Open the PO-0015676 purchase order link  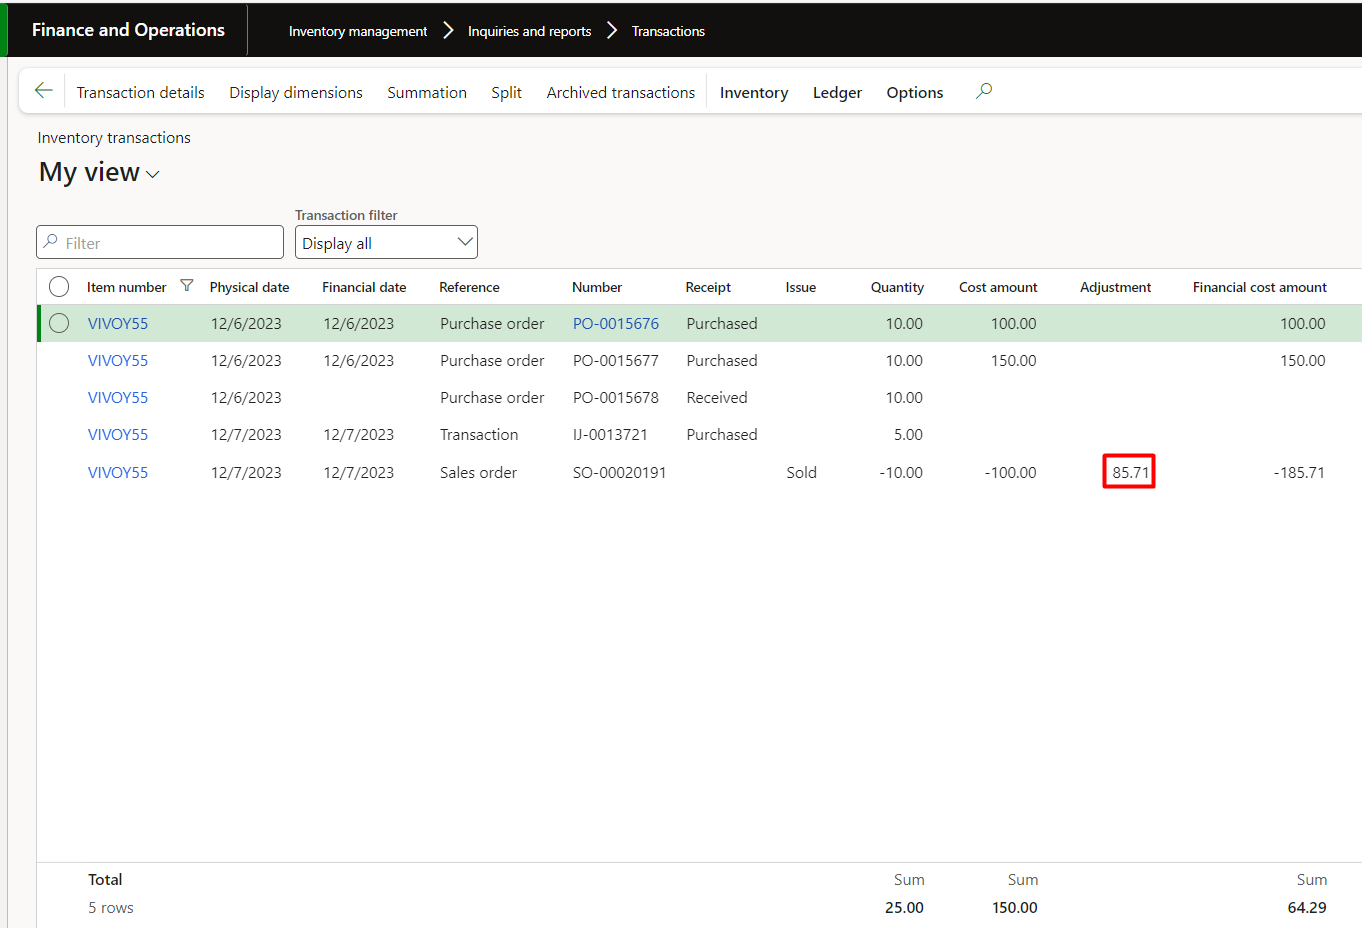[x=615, y=324]
